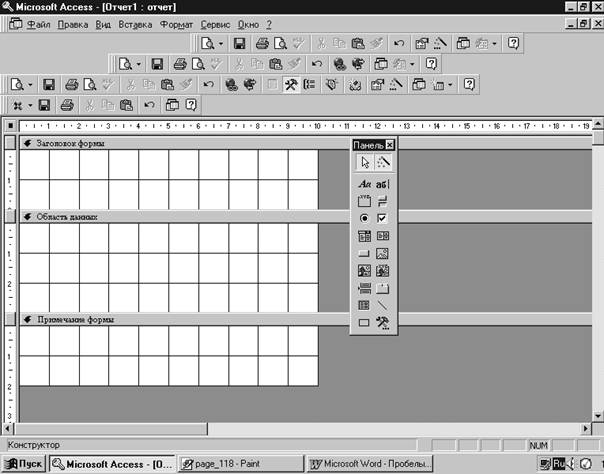Switch to page_118 - Paint in taskbar
The image size is (604, 474).
[x=241, y=464]
